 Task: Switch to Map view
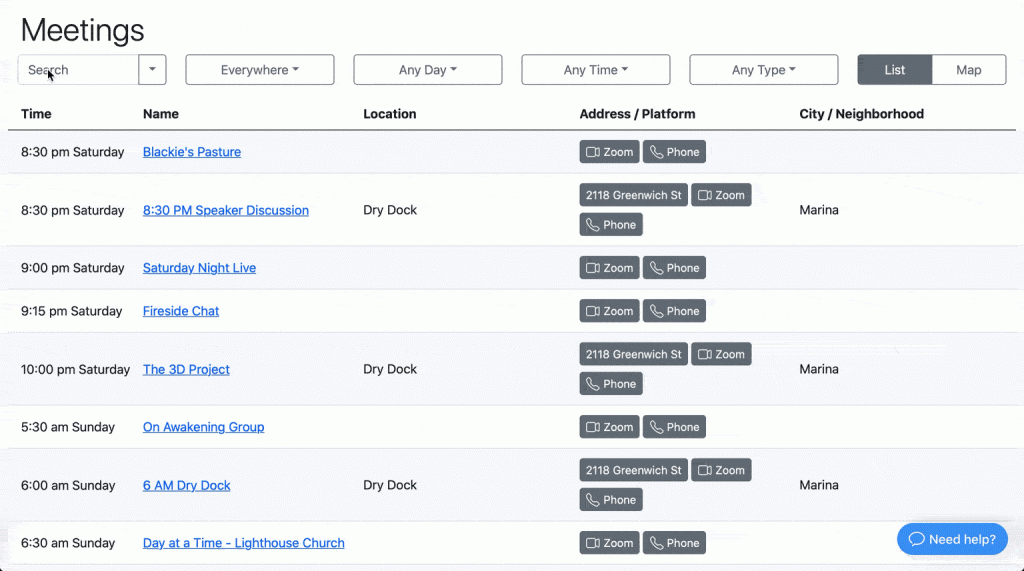coord(968,70)
